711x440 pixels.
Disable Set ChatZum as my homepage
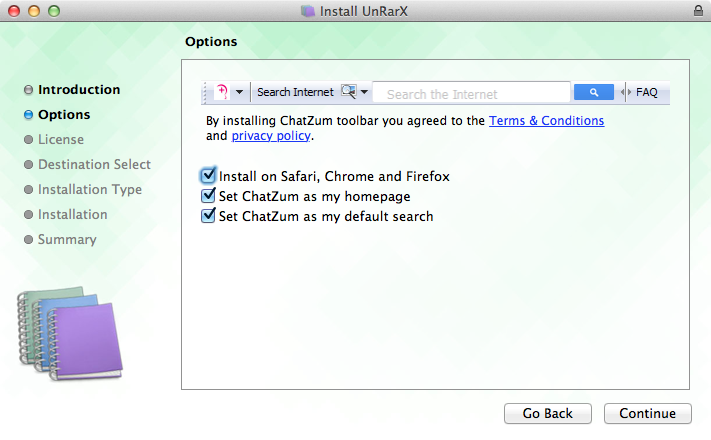[x=209, y=196]
